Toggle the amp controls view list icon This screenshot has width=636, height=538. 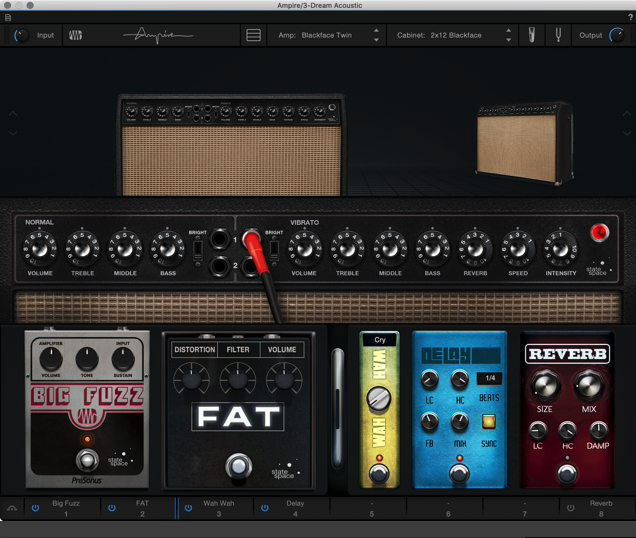point(254,35)
